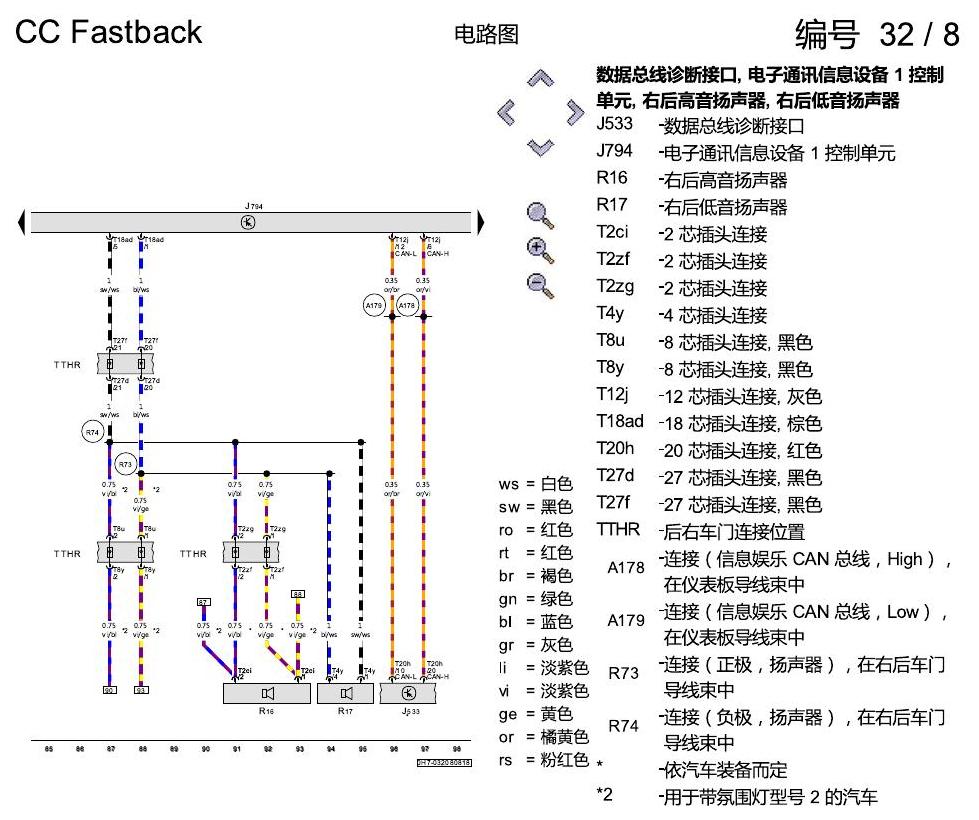Click the R16 legend entry
This screenshot has height=820, width=979.
click(x=692, y=180)
